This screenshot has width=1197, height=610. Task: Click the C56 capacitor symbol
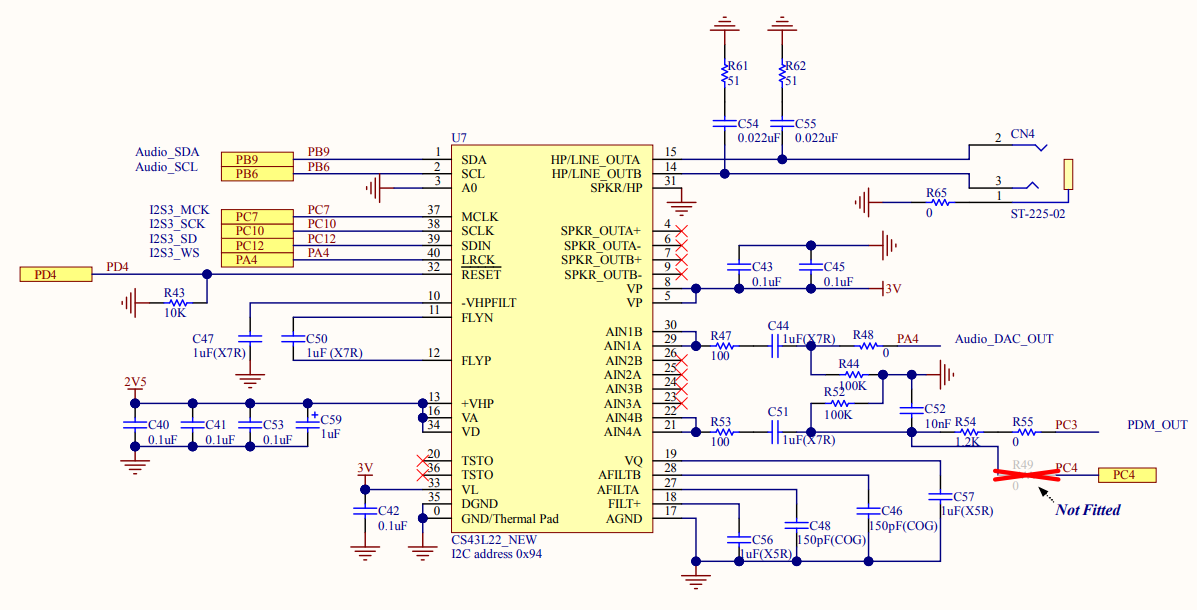point(739,539)
